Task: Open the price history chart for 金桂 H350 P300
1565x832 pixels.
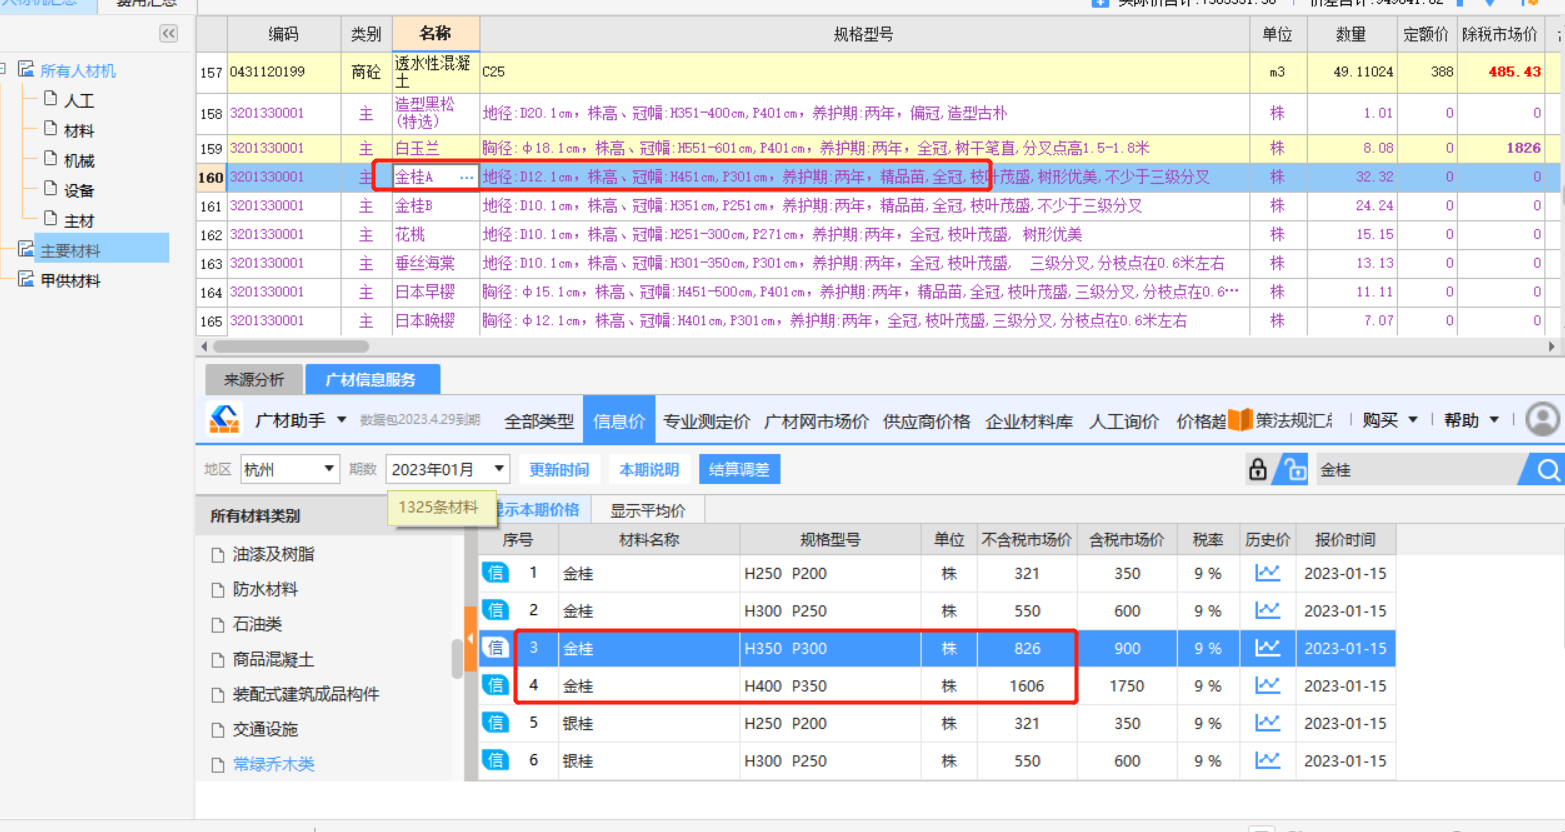Action: (x=1267, y=648)
